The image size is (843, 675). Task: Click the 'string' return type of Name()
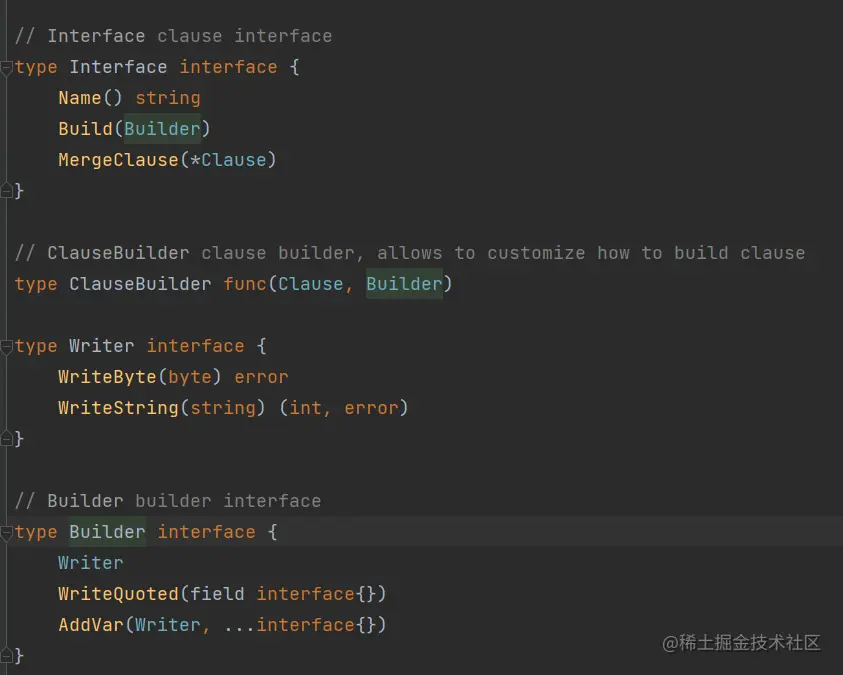coord(168,98)
